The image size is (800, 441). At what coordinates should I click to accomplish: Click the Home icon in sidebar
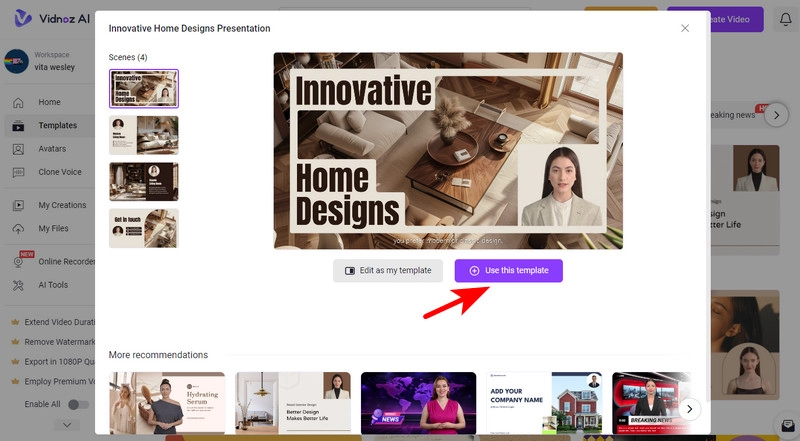pos(17,102)
